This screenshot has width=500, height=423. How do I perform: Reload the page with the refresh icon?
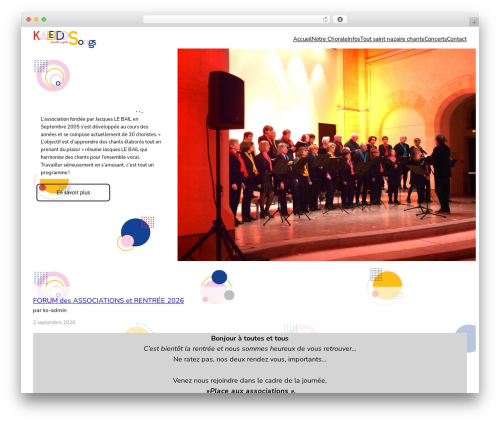click(x=325, y=20)
